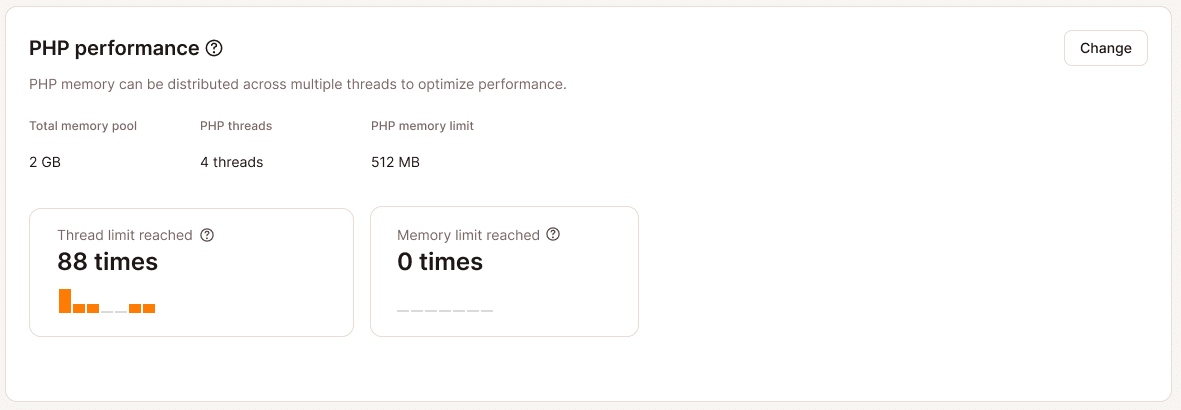Image resolution: width=1181 pixels, height=410 pixels.
Task: Select the Thread limit reached label text
Action: (124, 235)
